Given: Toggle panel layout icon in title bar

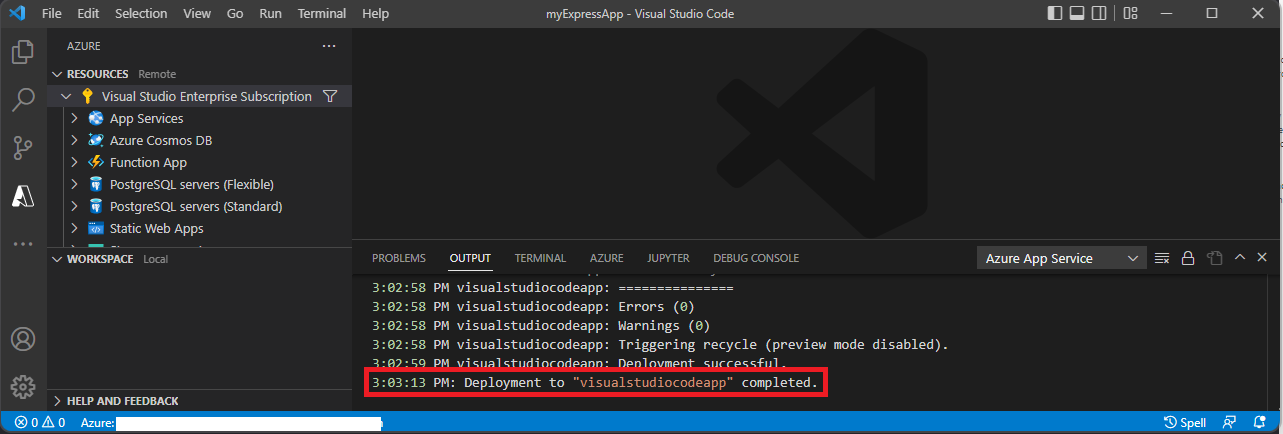Looking at the screenshot, I should pyautogui.click(x=1078, y=14).
